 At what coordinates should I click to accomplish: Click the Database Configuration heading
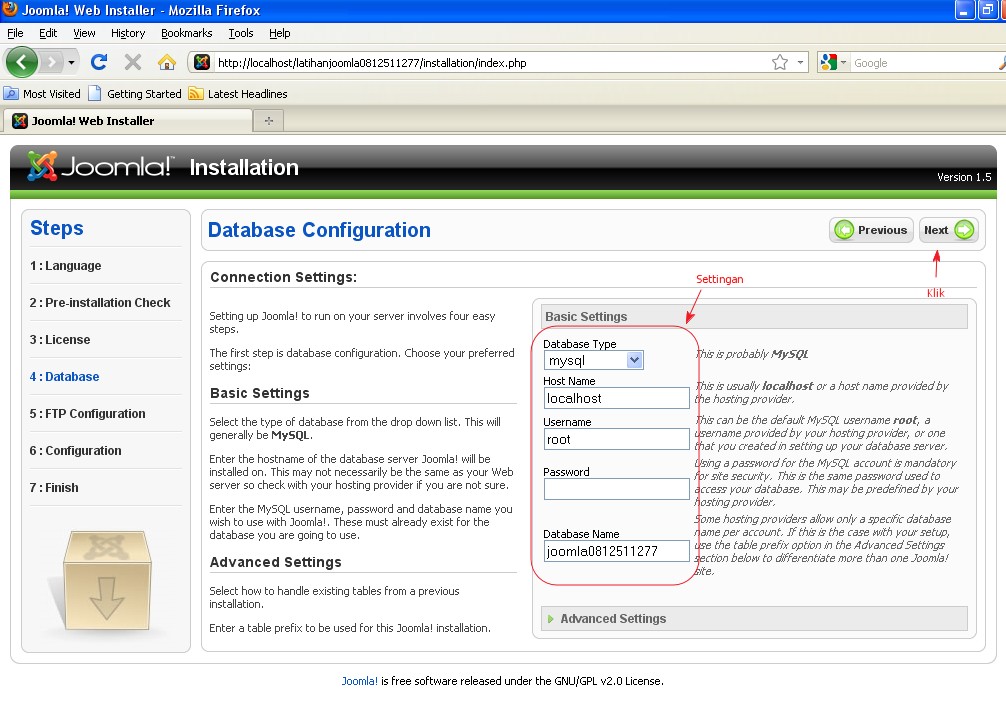point(319,230)
